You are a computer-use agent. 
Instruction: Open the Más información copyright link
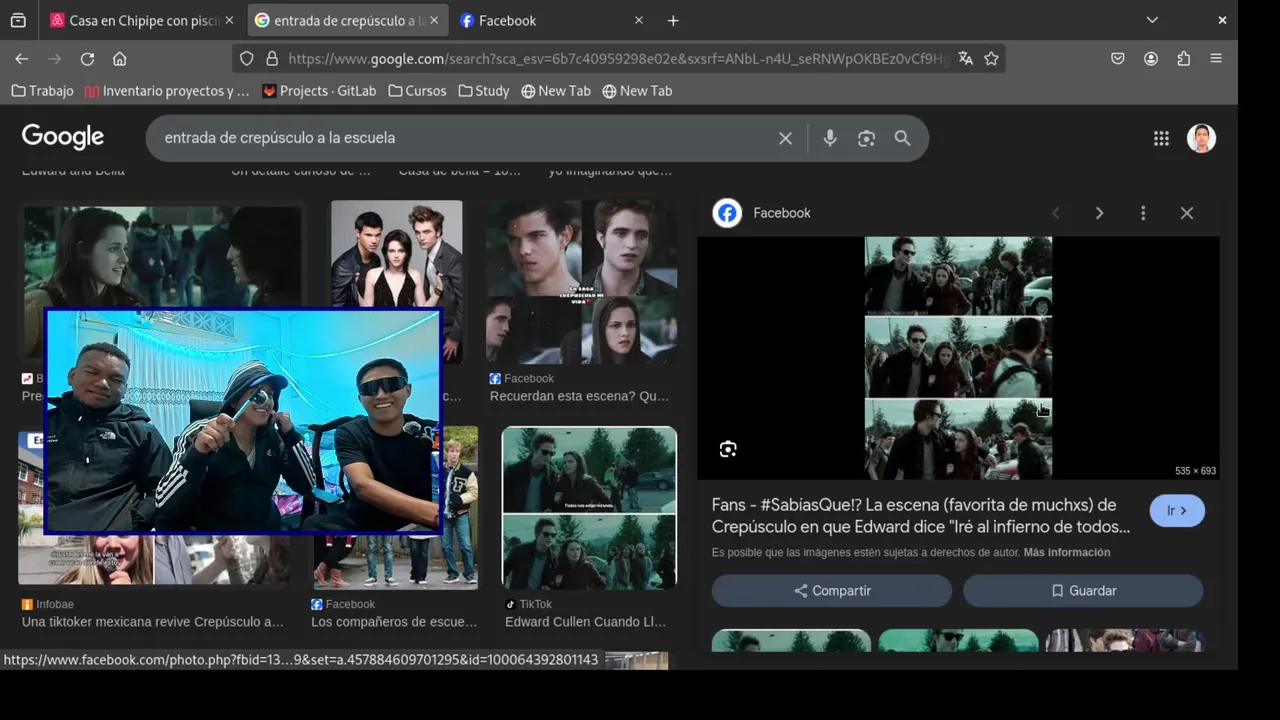pyautogui.click(x=1067, y=553)
